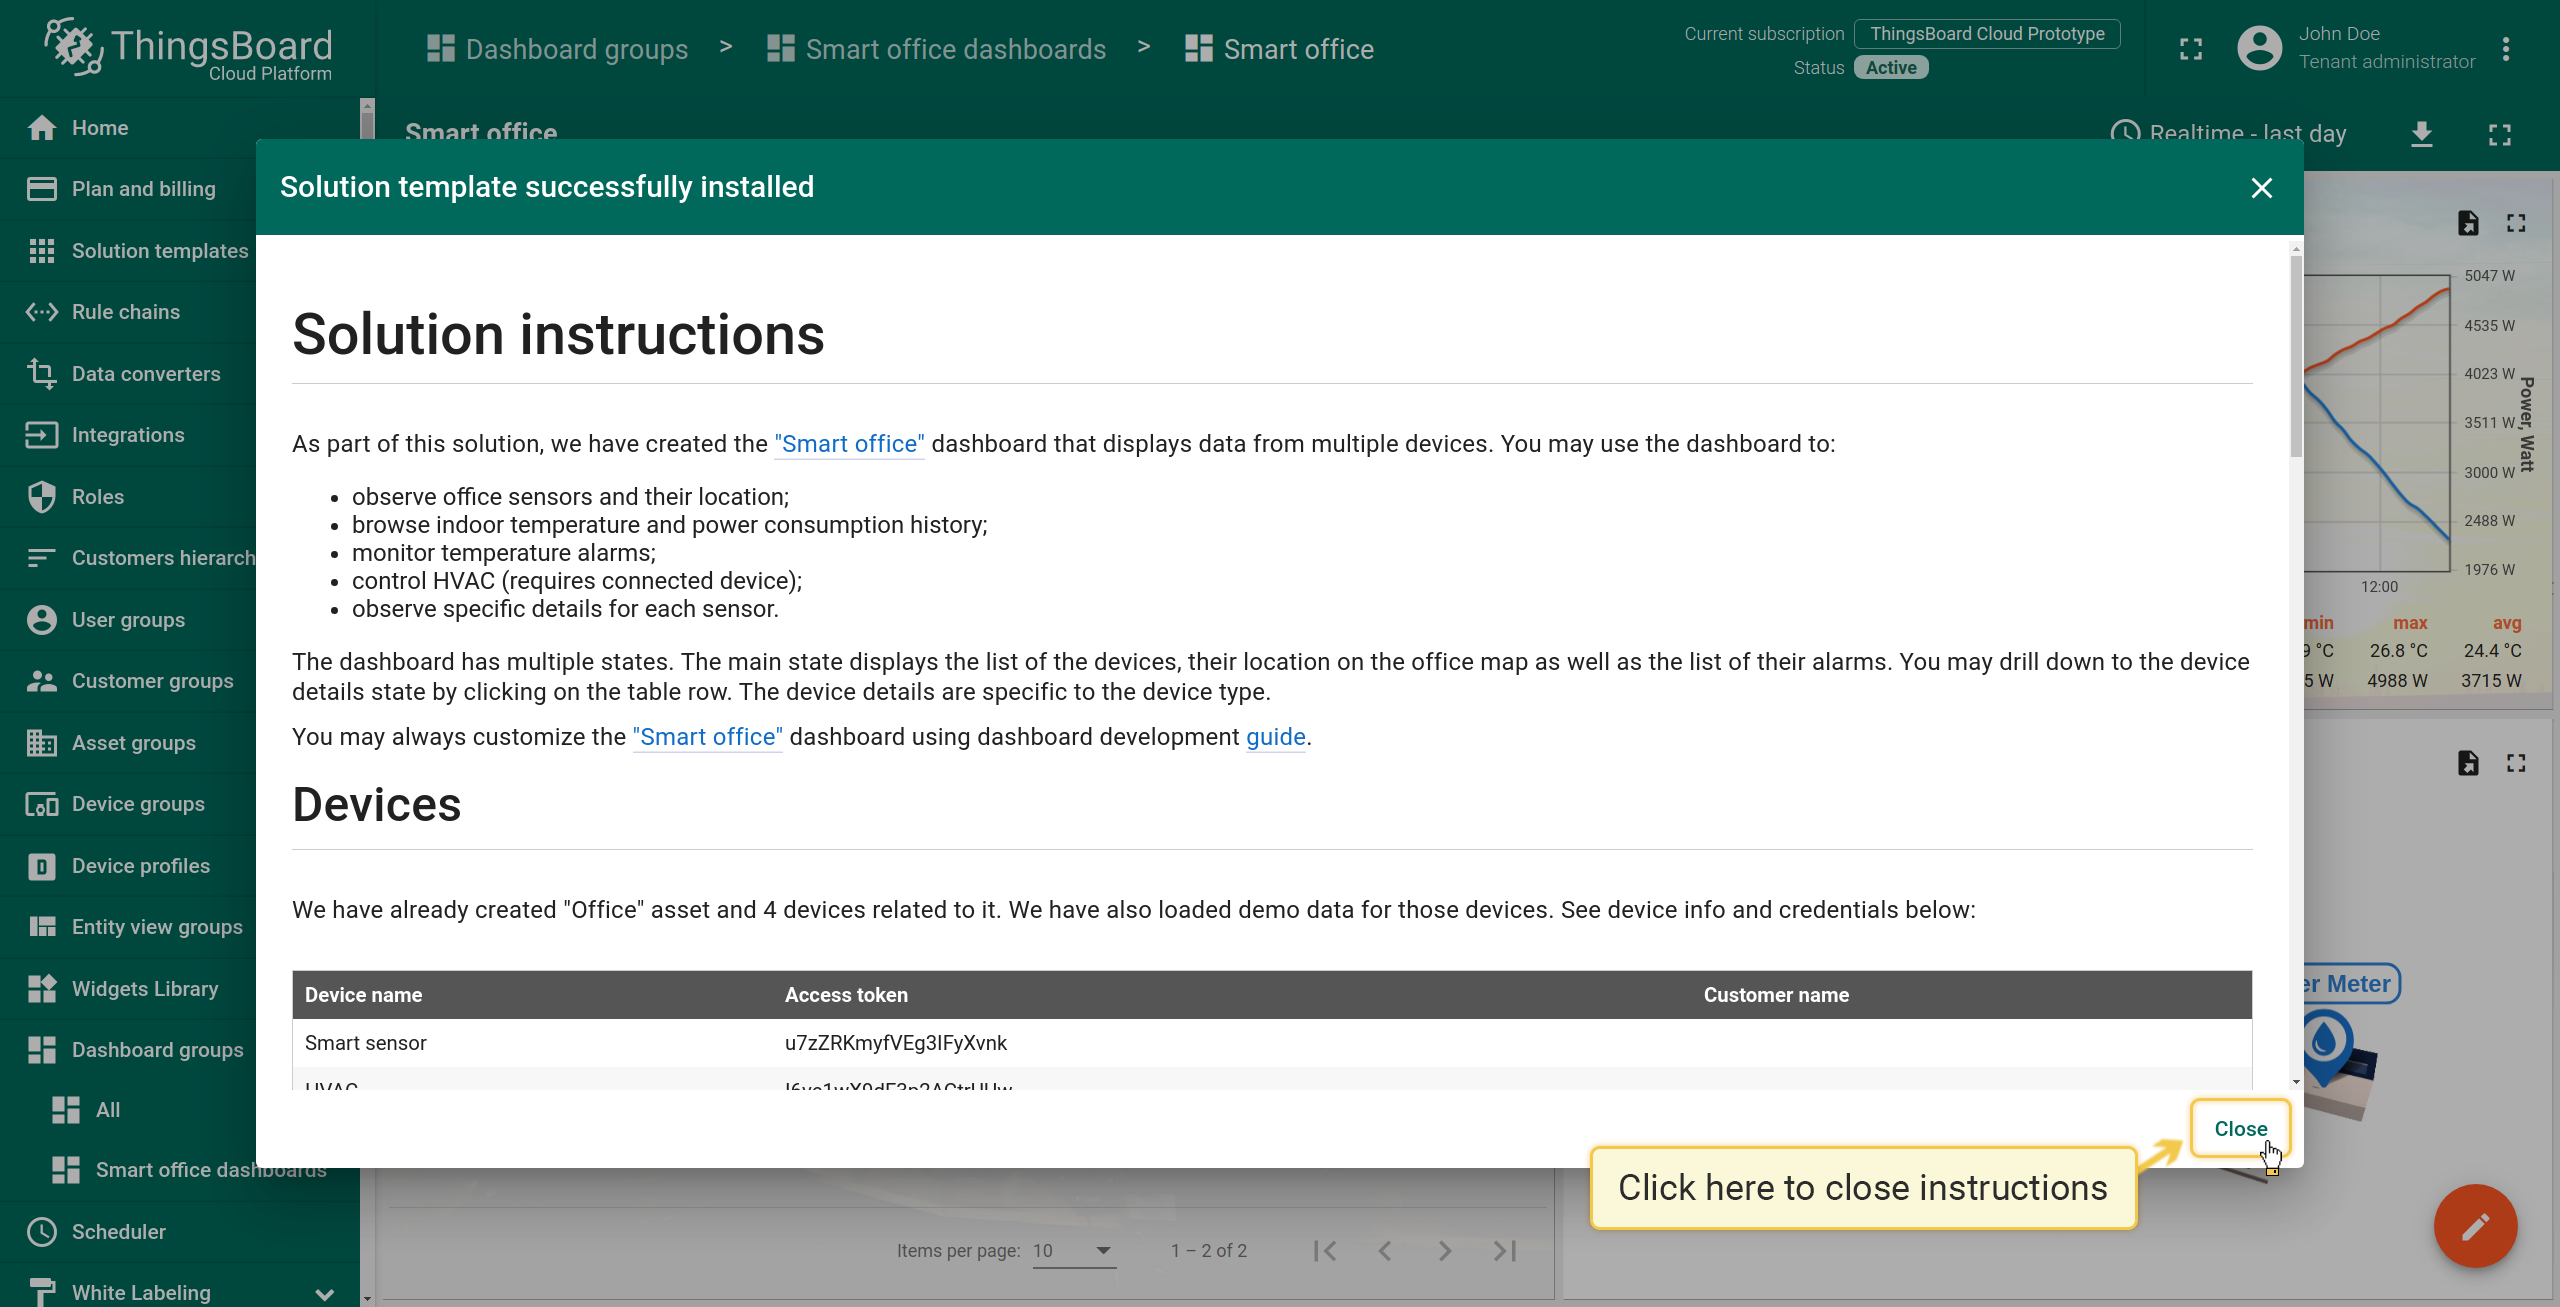Go to last page of table
The image size is (2560, 1307).
coord(1505,1251)
